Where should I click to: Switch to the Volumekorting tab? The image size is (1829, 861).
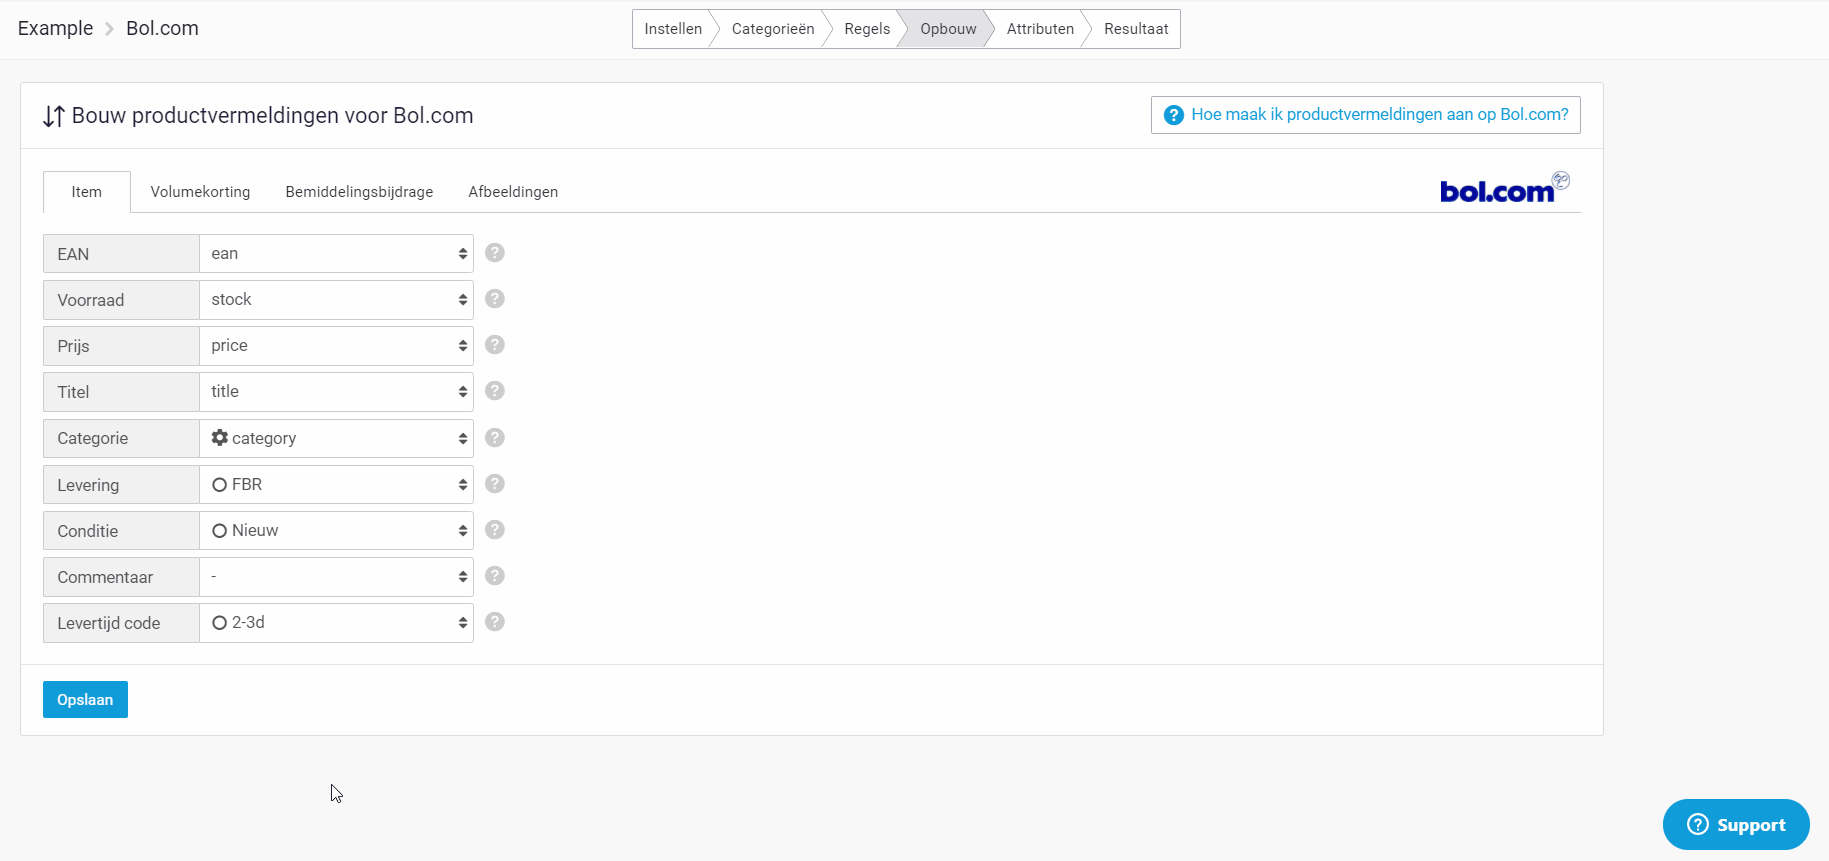pyautogui.click(x=200, y=192)
